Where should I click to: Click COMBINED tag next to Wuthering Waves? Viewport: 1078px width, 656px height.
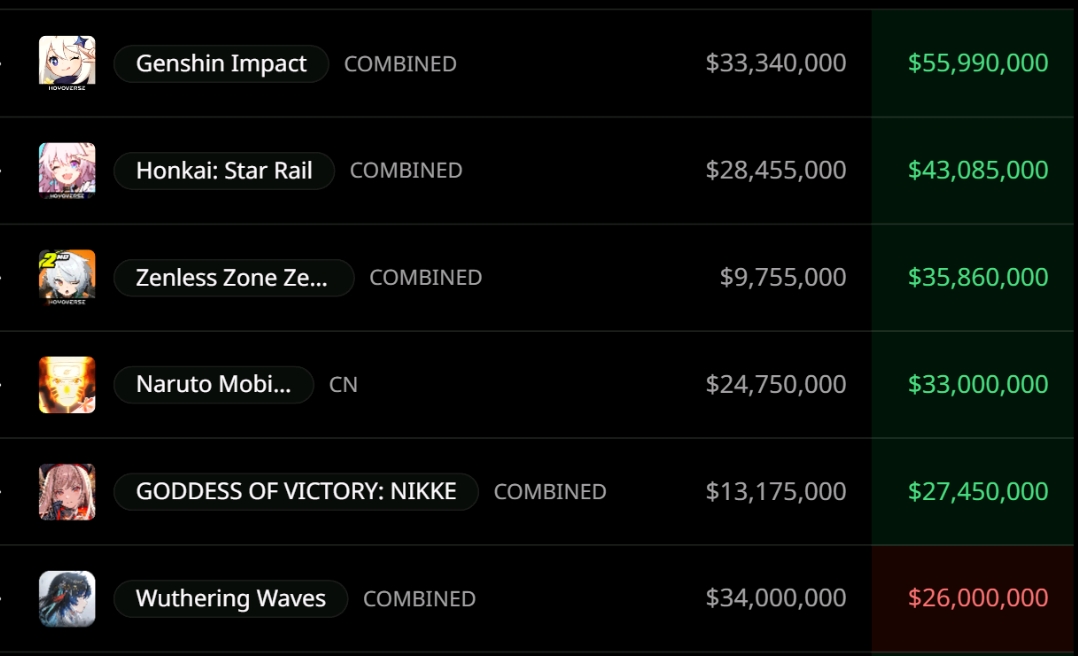(419, 599)
